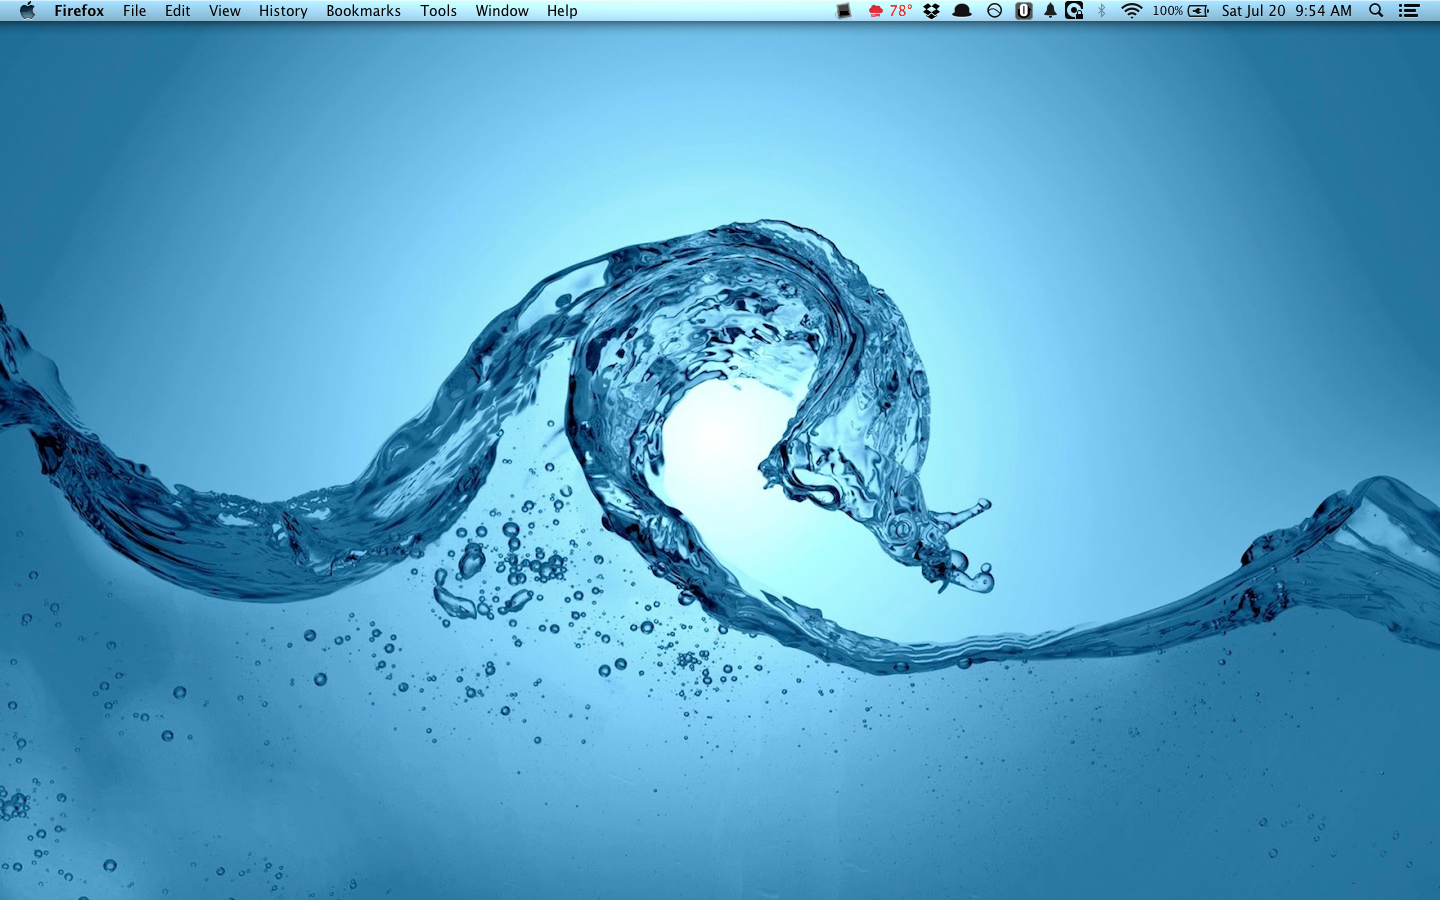The image size is (1440, 900).
Task: Click the circle with diagonal line menu bar icon
Action: pos(994,11)
